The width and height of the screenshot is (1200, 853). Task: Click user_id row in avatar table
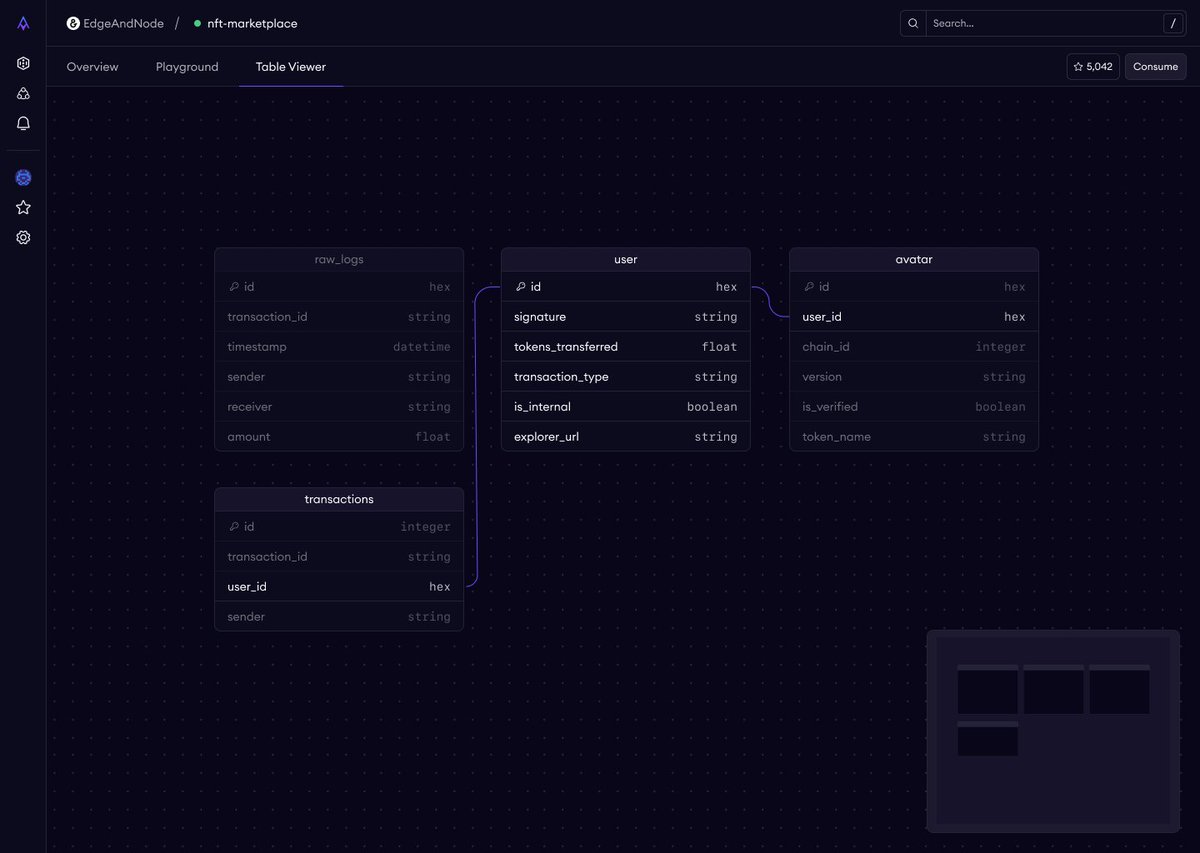(914, 317)
